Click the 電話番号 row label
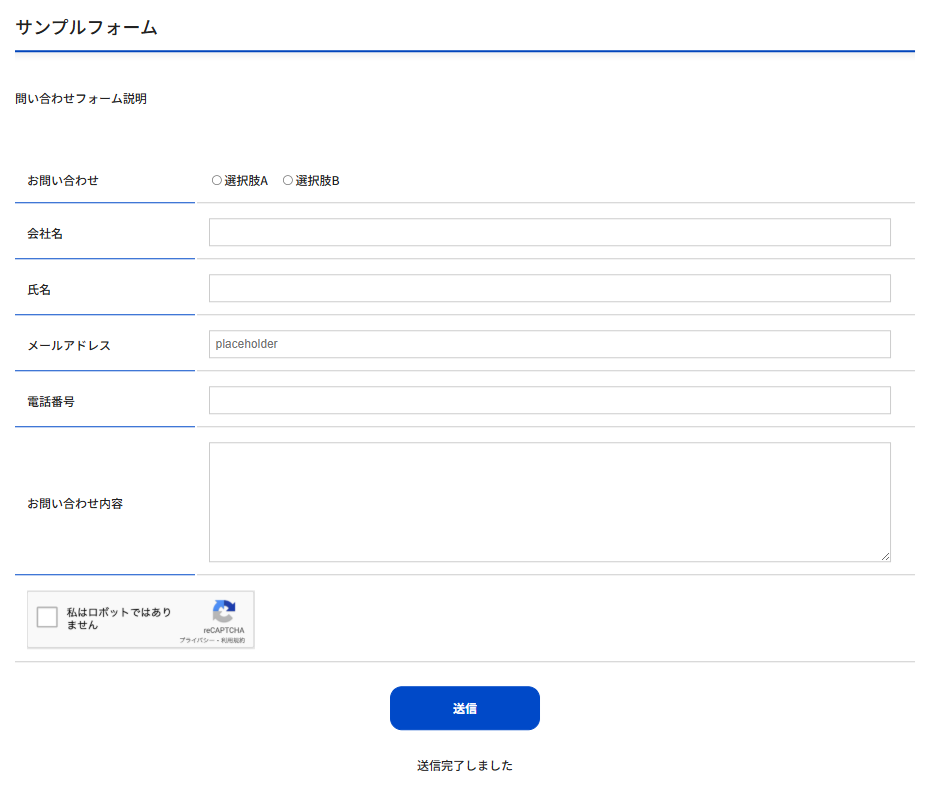The width and height of the screenshot is (933, 786). tap(51, 402)
